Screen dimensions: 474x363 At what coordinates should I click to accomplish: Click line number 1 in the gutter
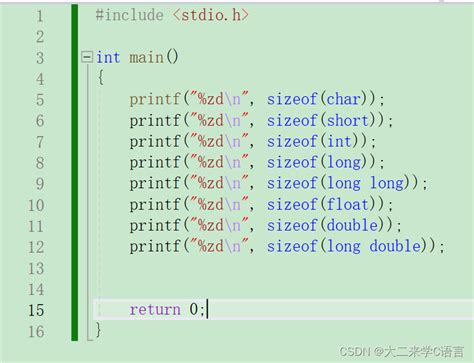(40, 16)
